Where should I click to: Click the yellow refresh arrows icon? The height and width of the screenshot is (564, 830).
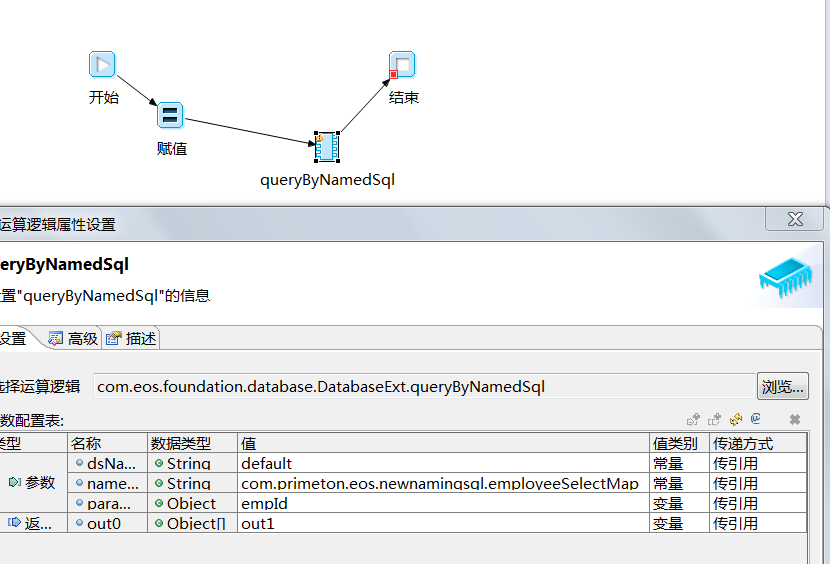tap(736, 419)
